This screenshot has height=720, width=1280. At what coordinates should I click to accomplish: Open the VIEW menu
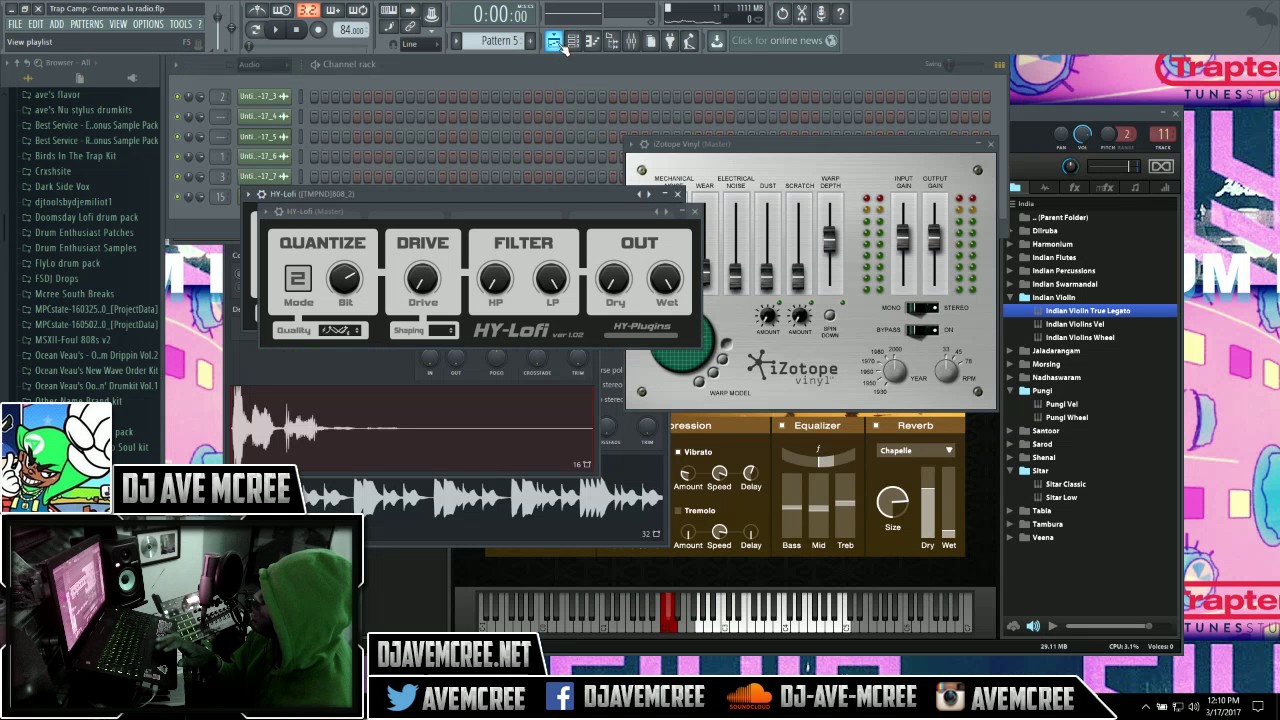[118, 24]
